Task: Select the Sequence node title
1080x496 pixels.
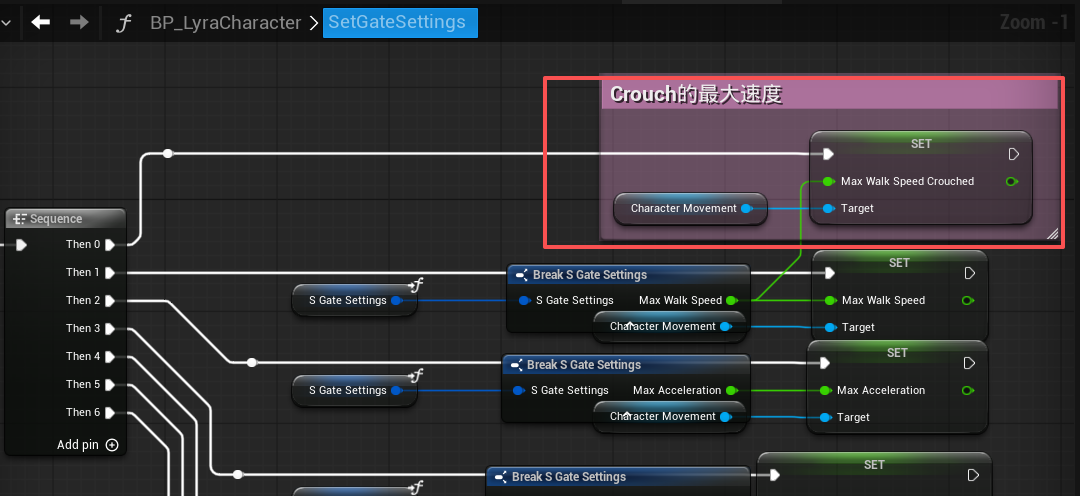Action: 56,218
